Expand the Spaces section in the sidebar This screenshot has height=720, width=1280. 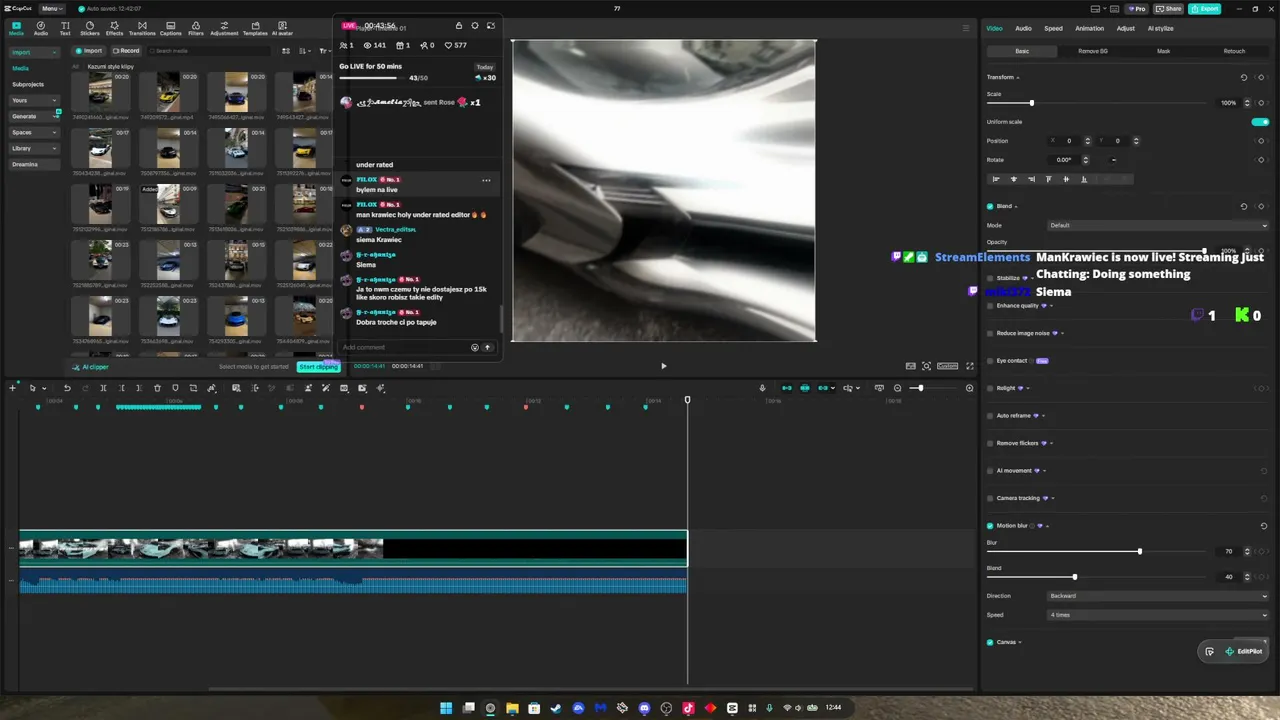click(34, 132)
